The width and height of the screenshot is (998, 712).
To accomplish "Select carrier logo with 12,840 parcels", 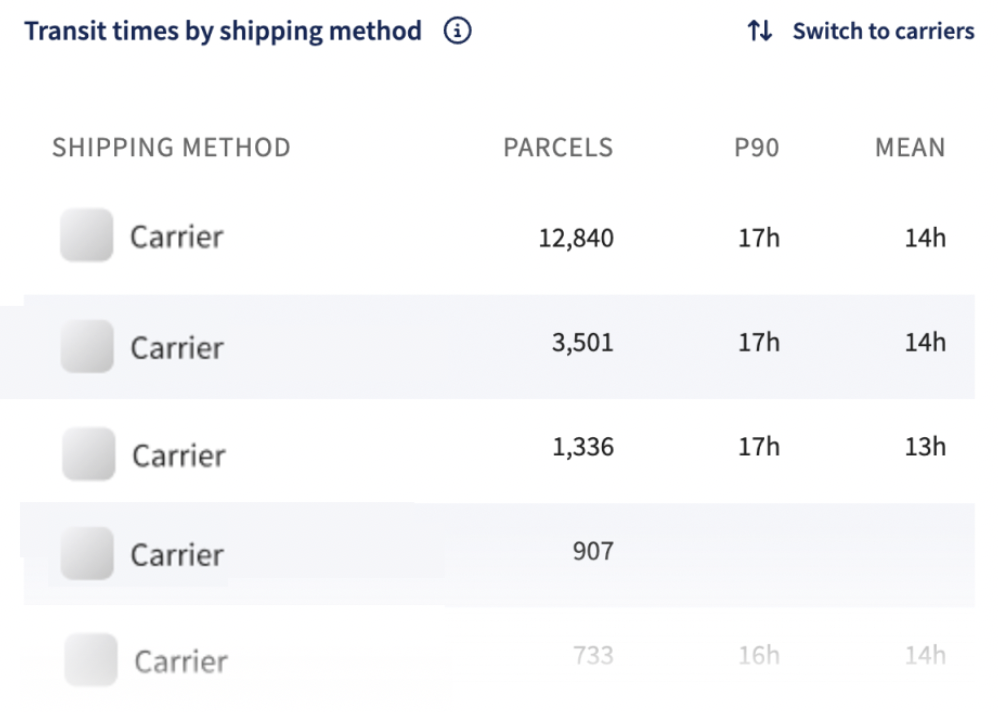I will click(87, 235).
